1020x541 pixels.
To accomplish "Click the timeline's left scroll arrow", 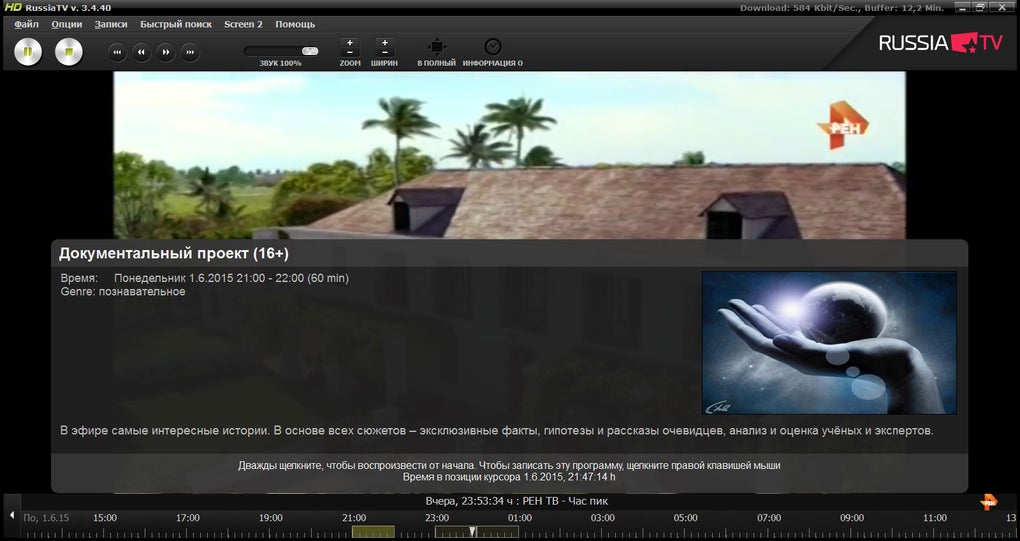I will coord(12,515).
